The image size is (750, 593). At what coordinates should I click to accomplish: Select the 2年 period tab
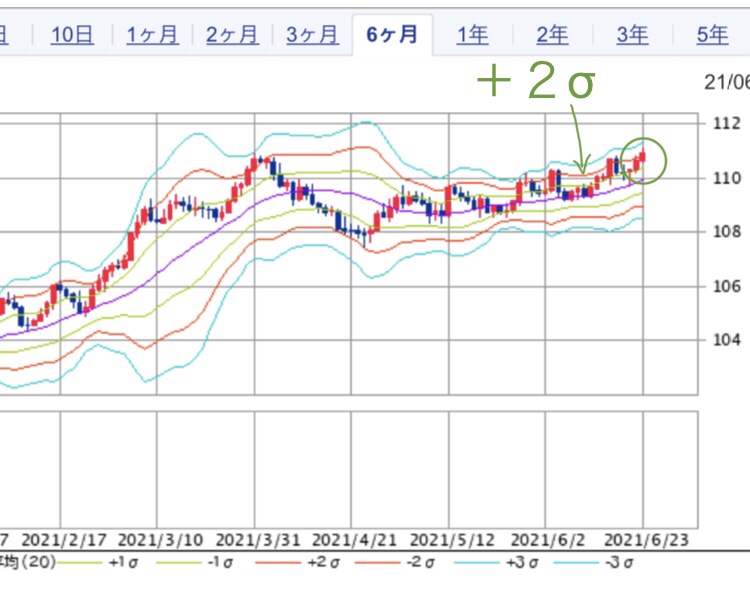[x=552, y=35]
